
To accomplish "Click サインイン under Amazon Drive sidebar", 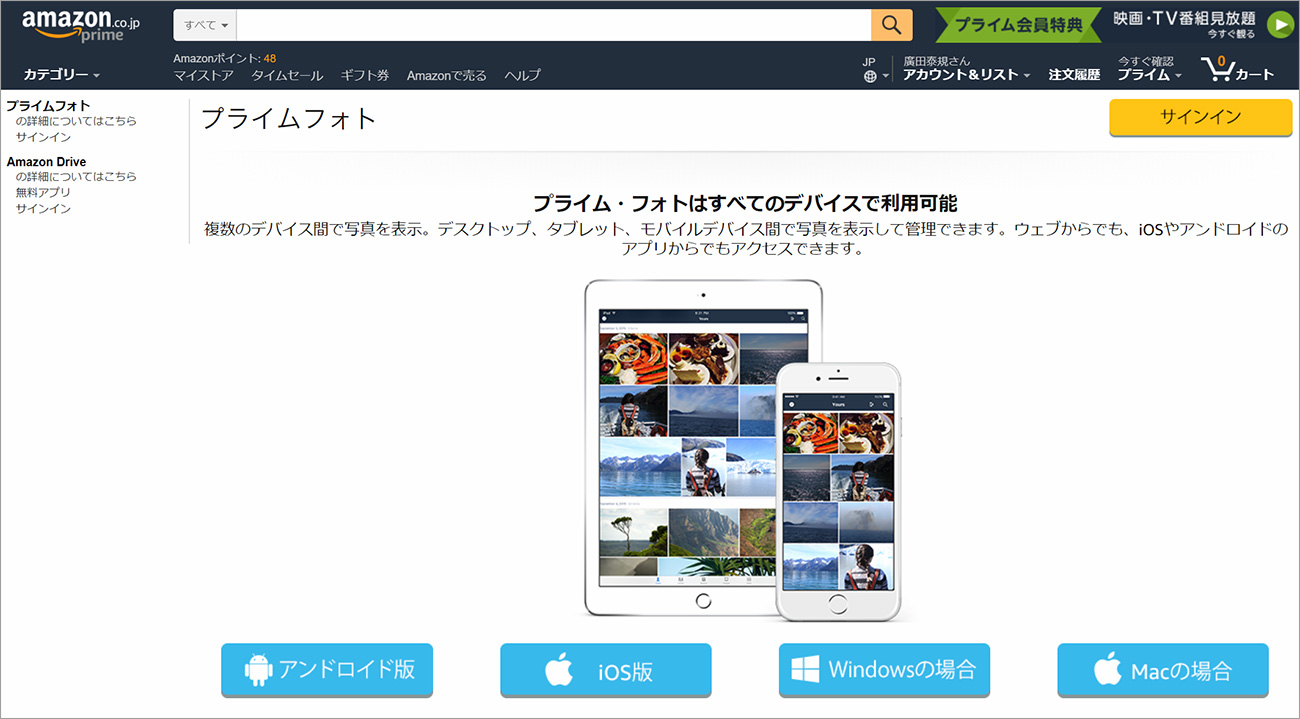I will pos(43,209).
